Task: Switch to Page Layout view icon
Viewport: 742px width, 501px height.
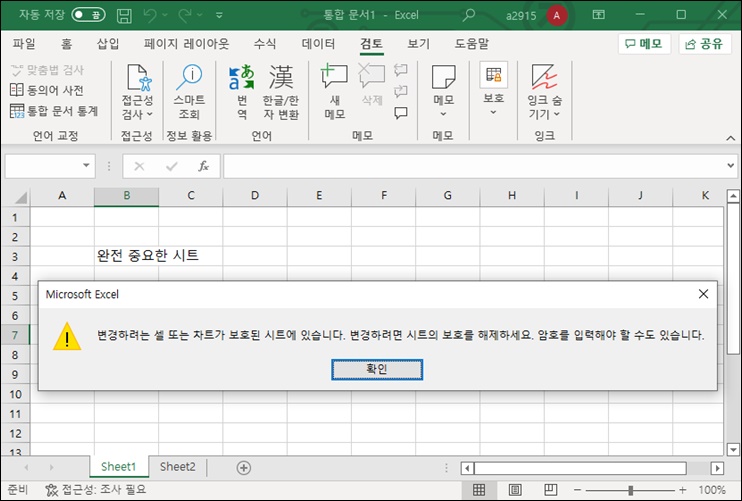Action: [515, 490]
